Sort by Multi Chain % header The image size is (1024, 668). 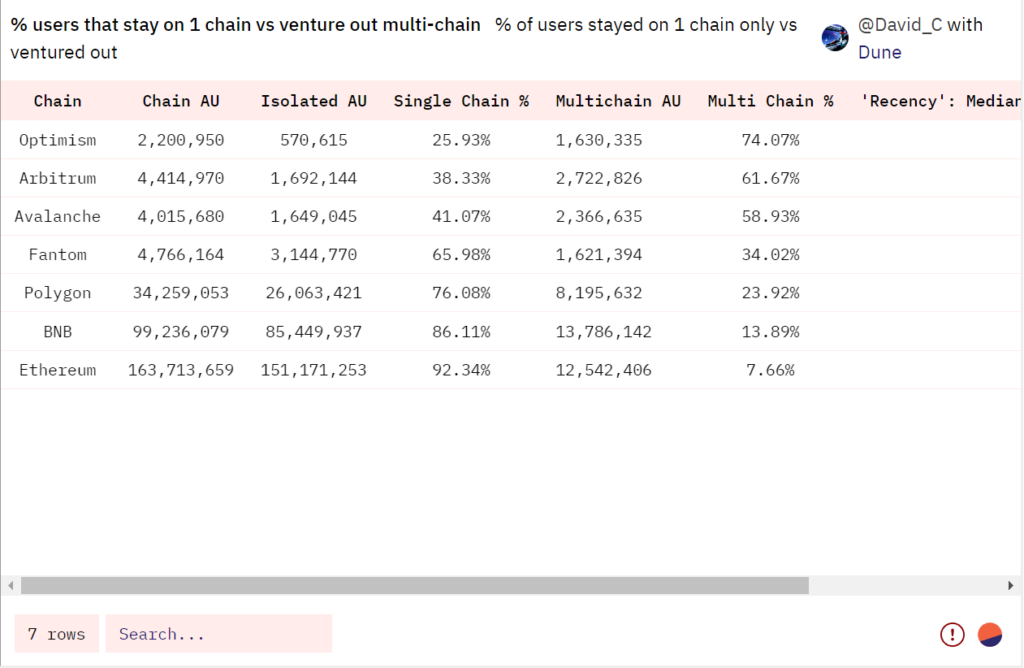(x=770, y=101)
